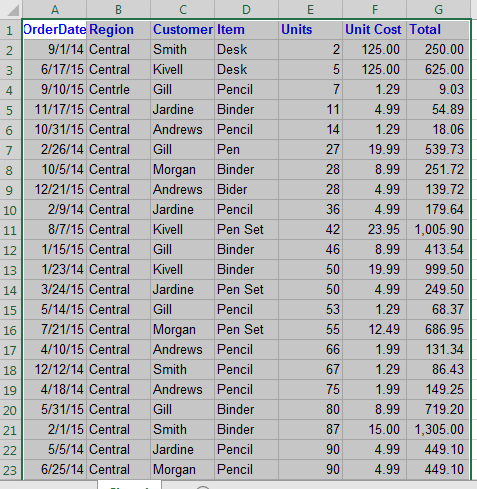Click the Units header cell
This screenshot has height=489, width=477.
coord(310,30)
